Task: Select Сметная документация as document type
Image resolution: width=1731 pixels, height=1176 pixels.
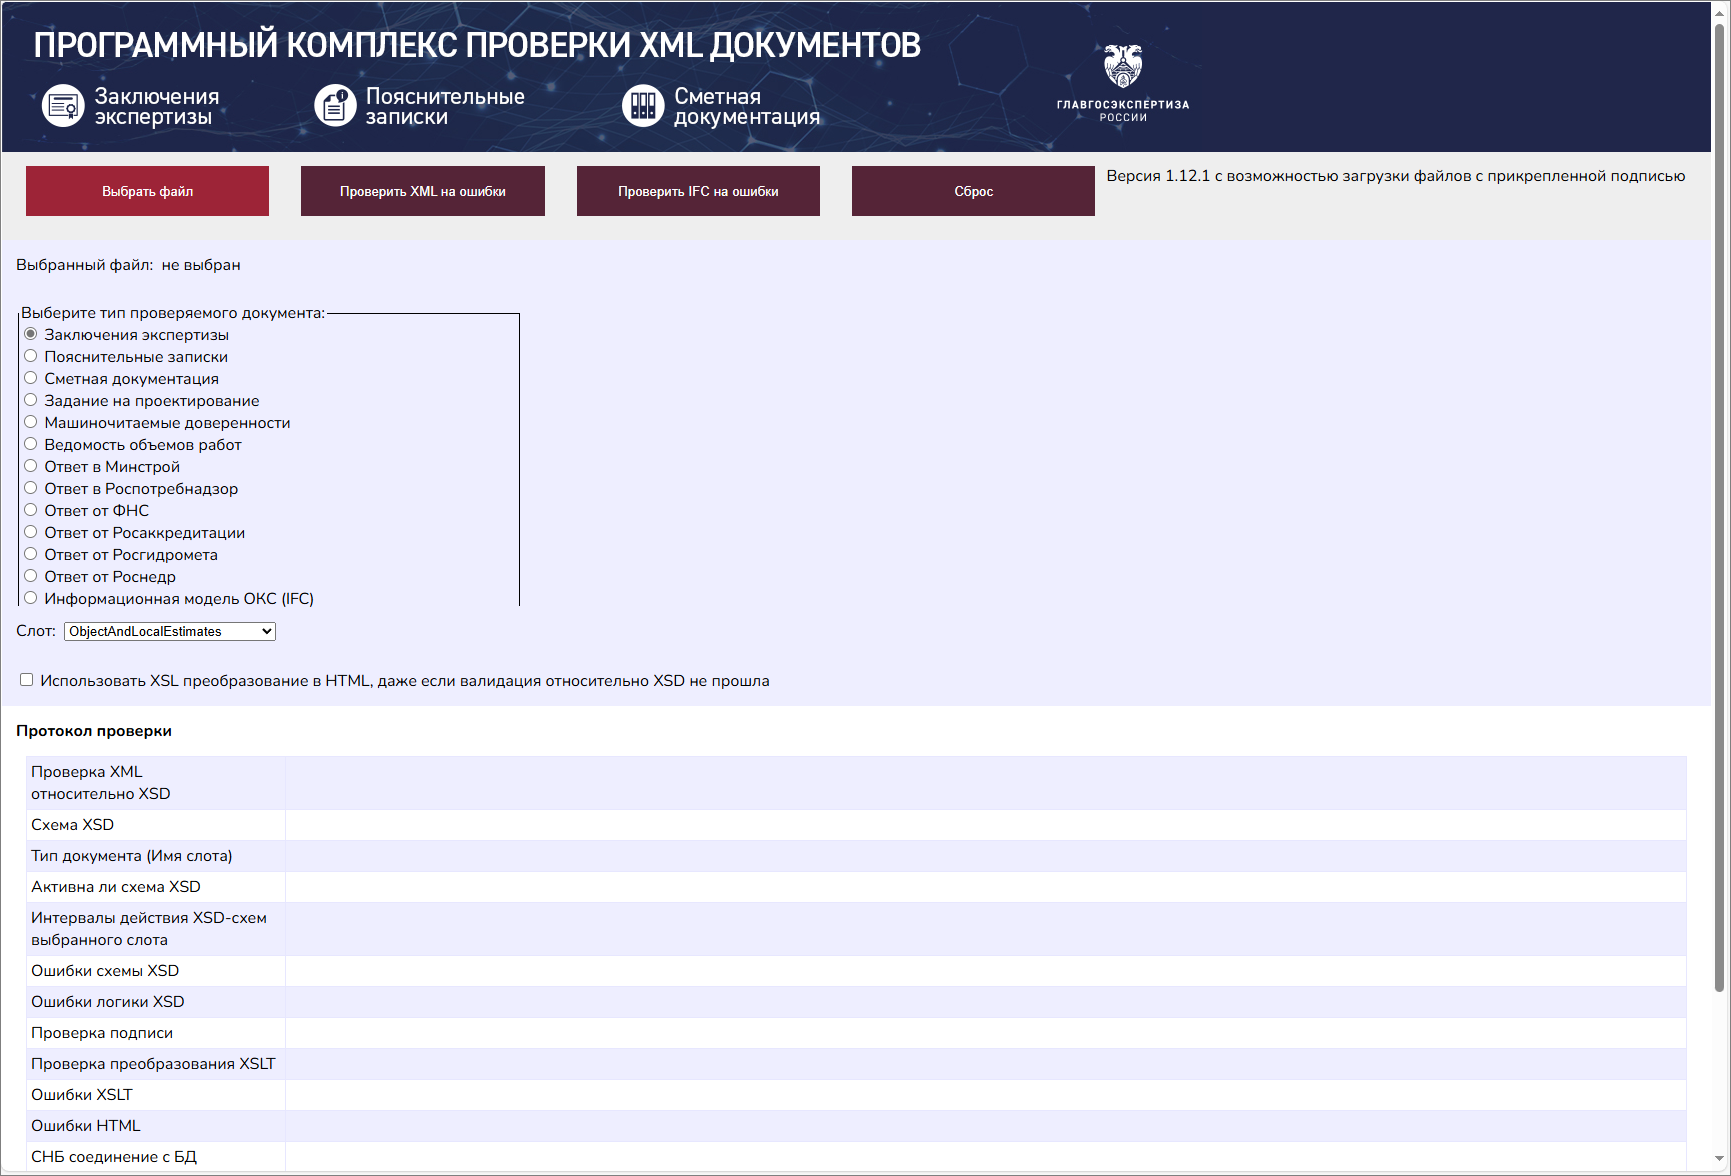Action: [x=30, y=378]
